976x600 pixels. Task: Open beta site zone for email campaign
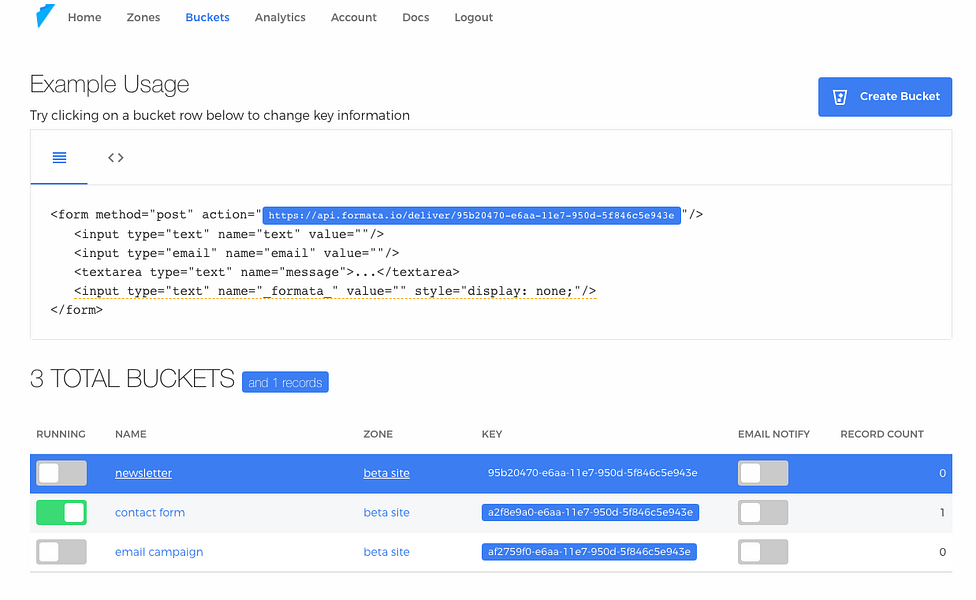[x=387, y=552]
